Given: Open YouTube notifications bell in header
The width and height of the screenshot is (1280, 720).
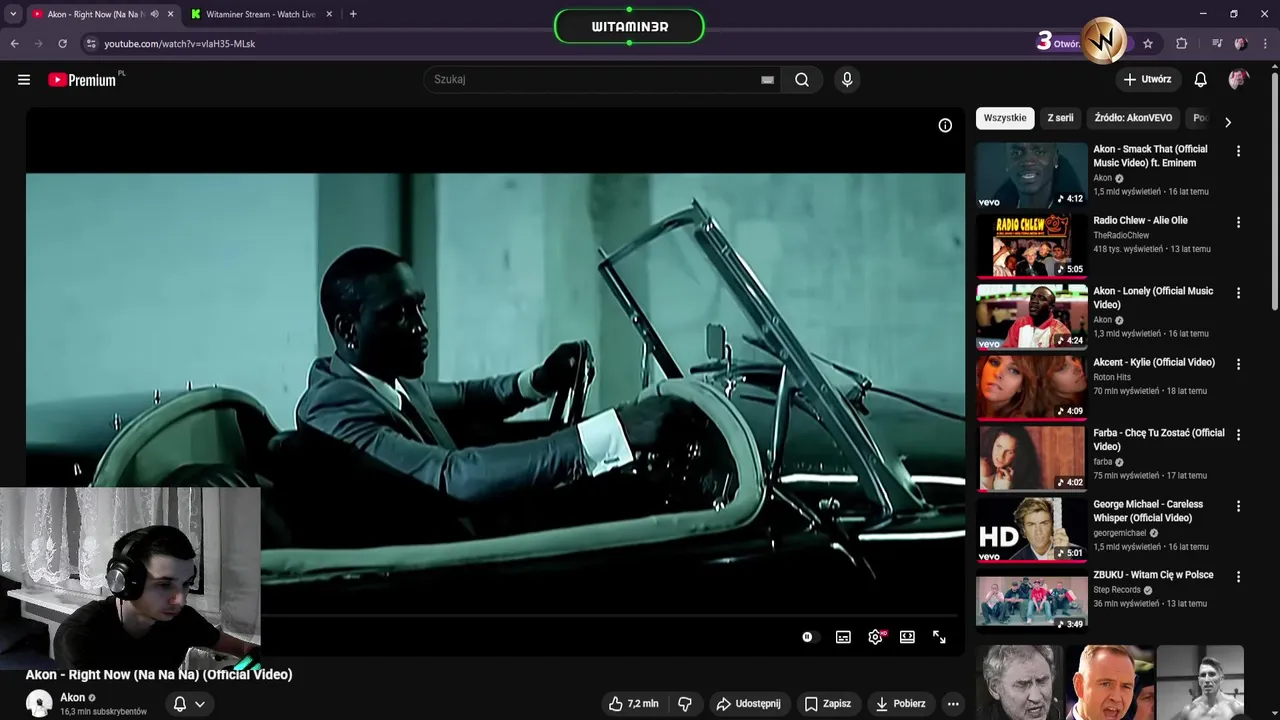Looking at the screenshot, I should click(1201, 80).
